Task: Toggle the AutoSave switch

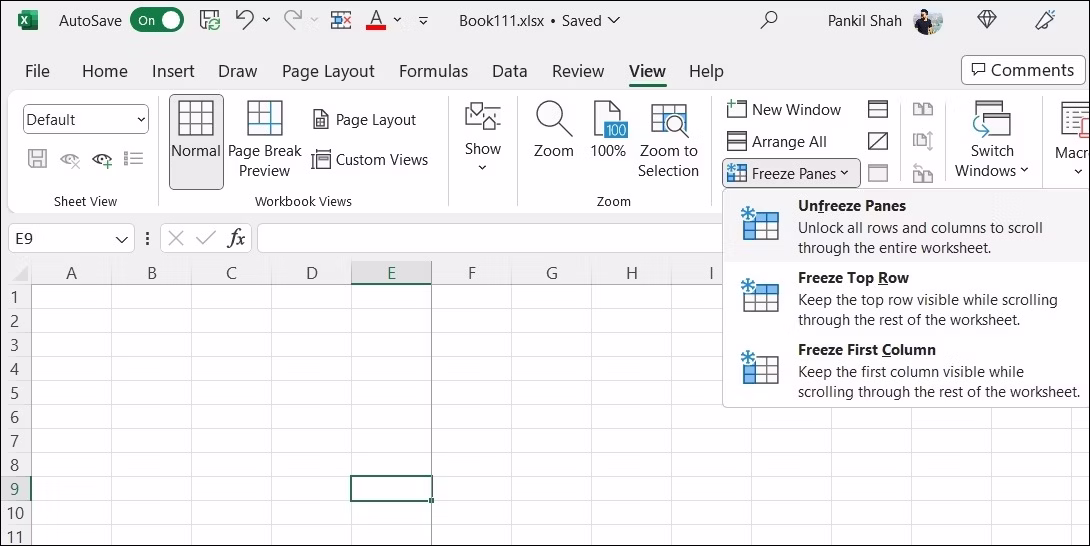Action: point(157,20)
